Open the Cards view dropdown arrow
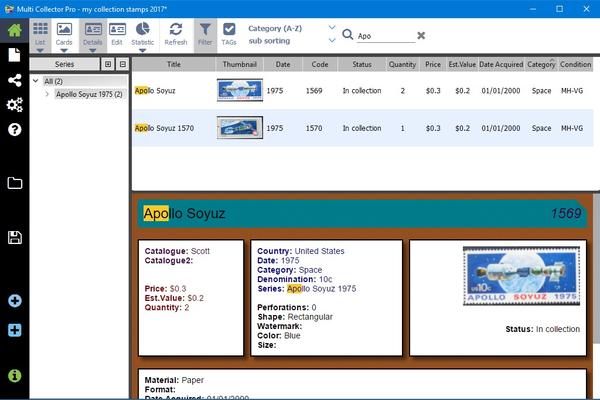Screen dimensions: 600x400 (64, 51)
